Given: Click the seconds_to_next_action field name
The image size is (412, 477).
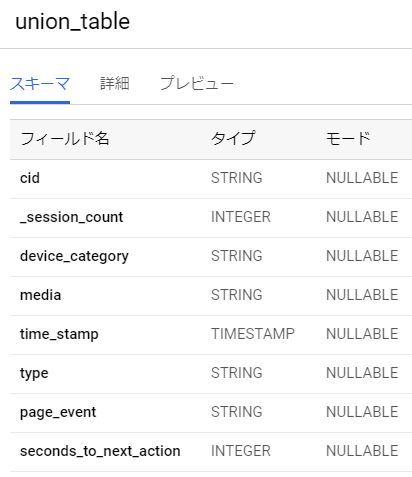Looking at the screenshot, I should click(x=100, y=451).
